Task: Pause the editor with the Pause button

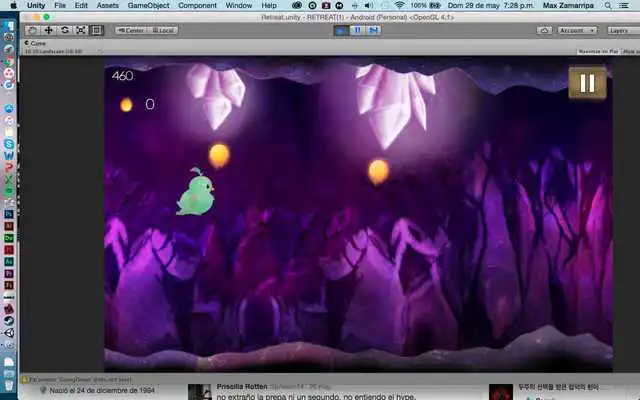Action: click(x=358, y=30)
